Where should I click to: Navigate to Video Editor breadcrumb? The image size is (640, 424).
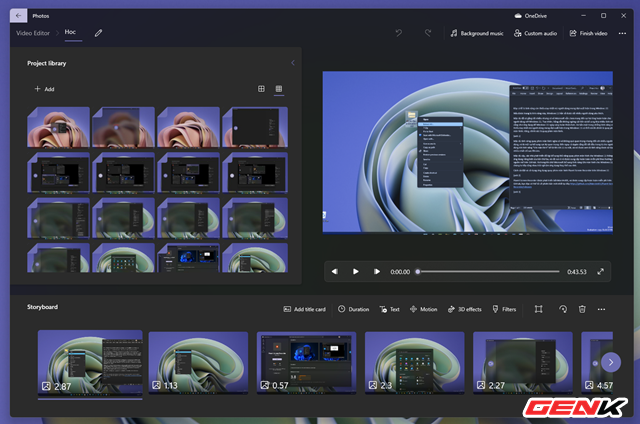pos(33,33)
